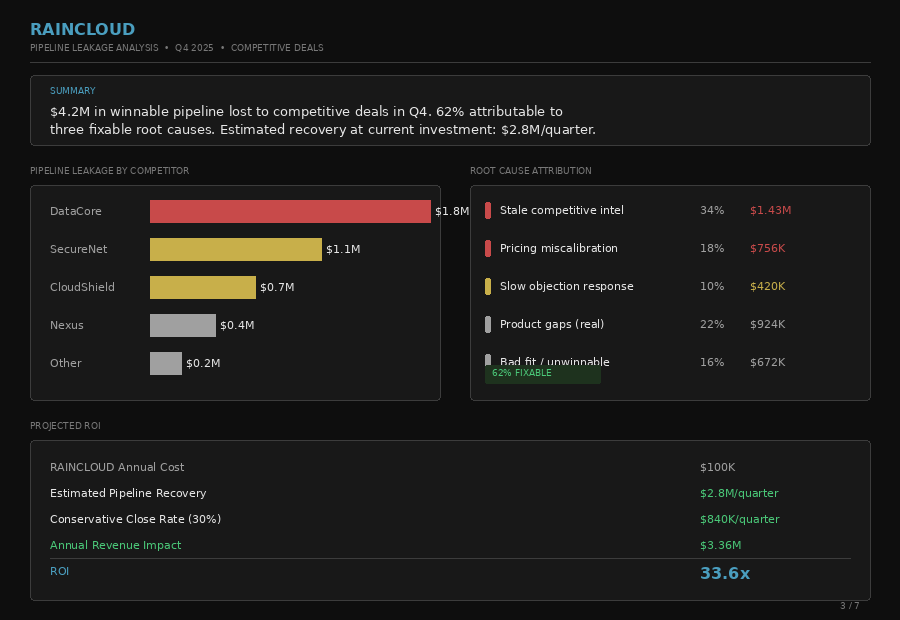Viewport: 900px width, 620px height.
Task: Toggle the 62% FIXABLE badge
Action: 543,372
